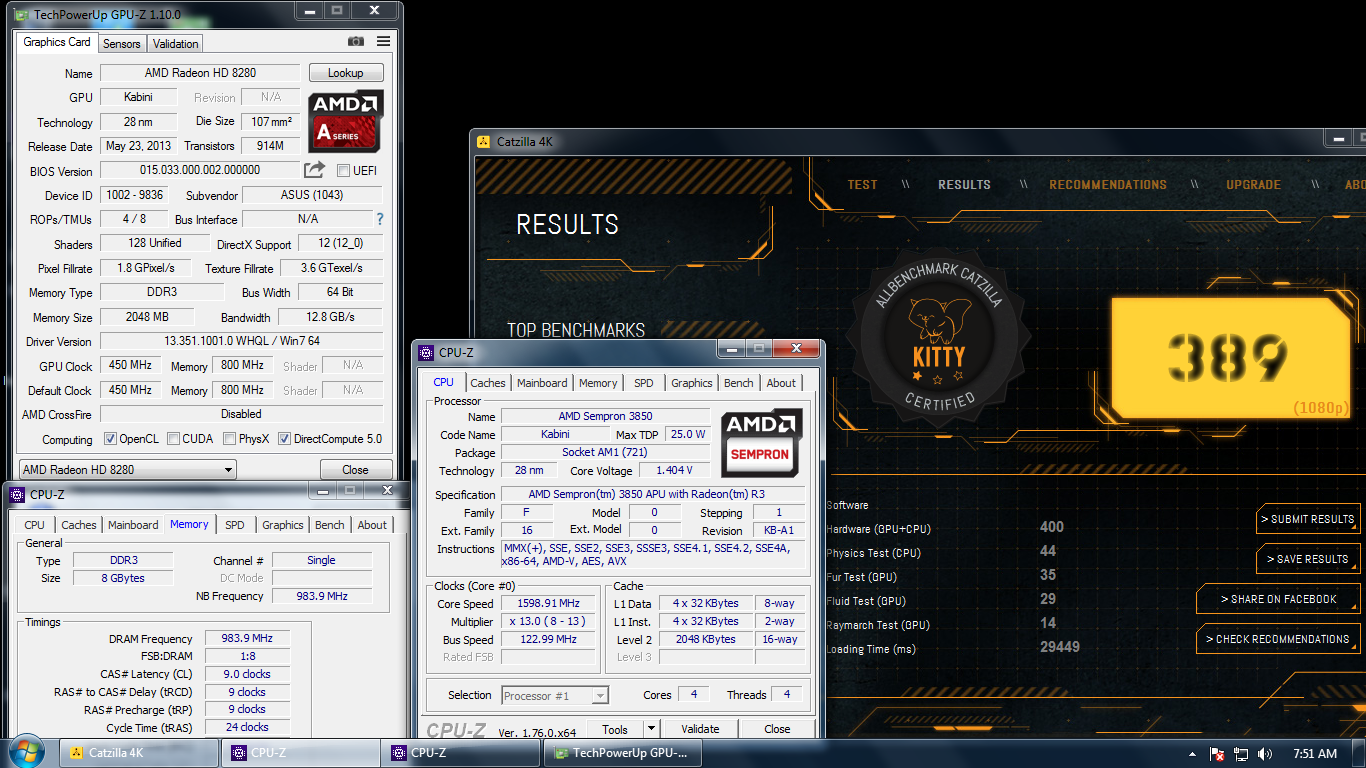
Task: Open the SPD tab in front CPU-Z
Action: [x=644, y=383]
